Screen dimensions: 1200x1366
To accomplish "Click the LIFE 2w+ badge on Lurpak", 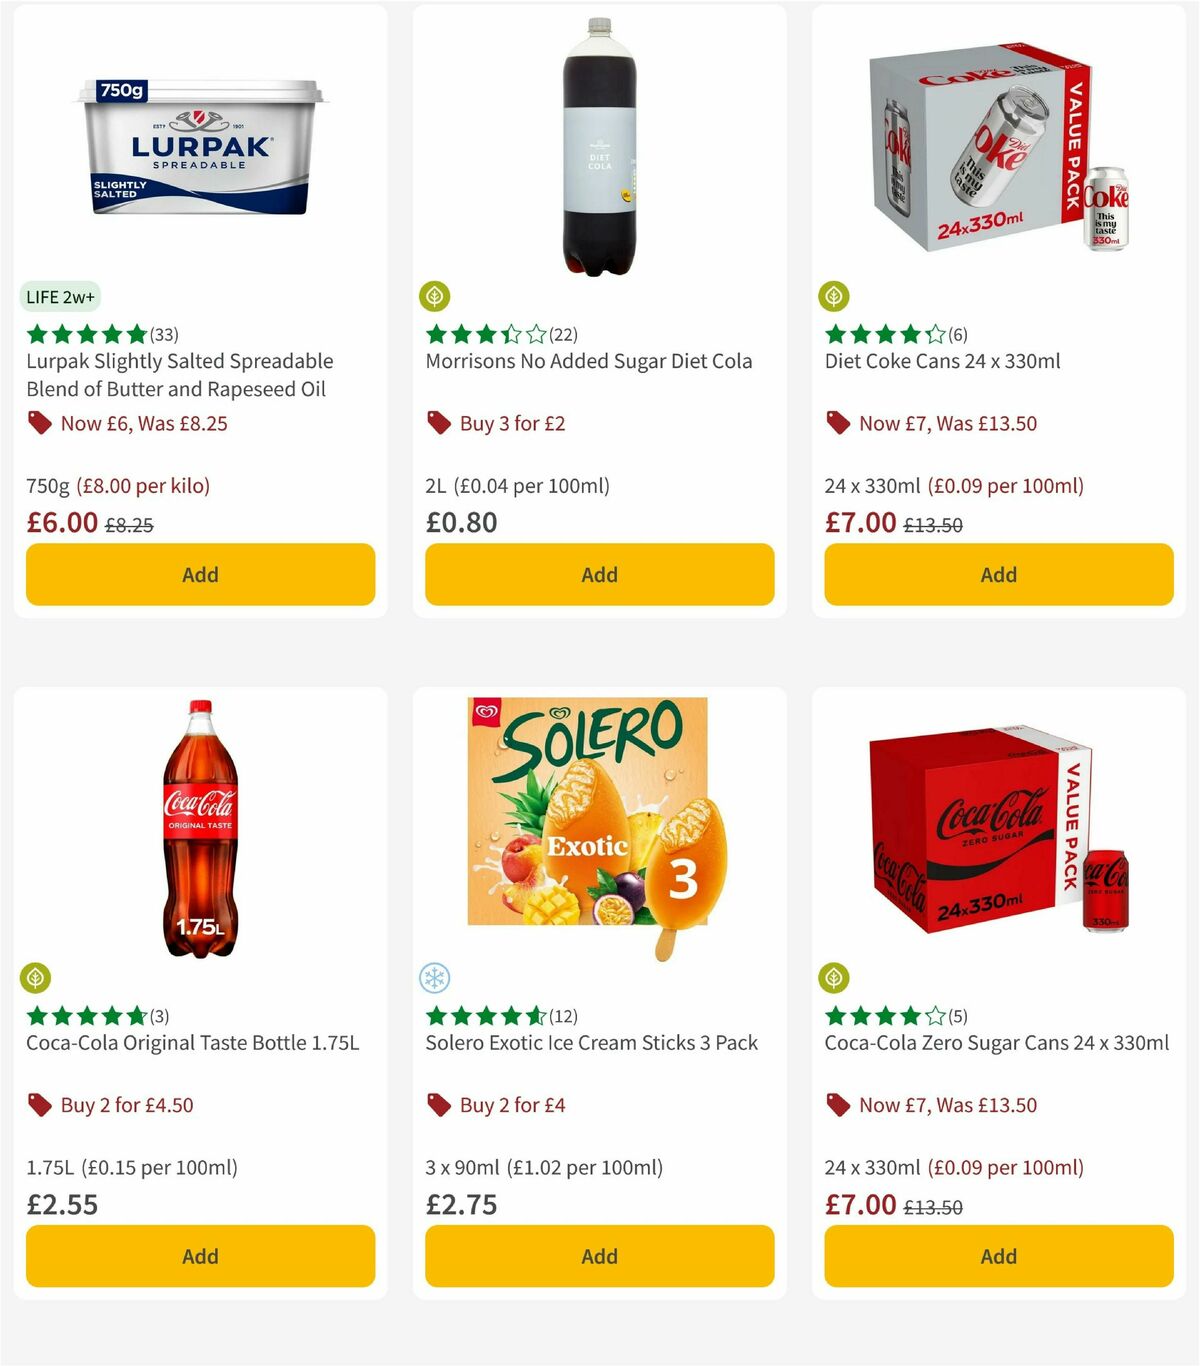I will coord(60,296).
